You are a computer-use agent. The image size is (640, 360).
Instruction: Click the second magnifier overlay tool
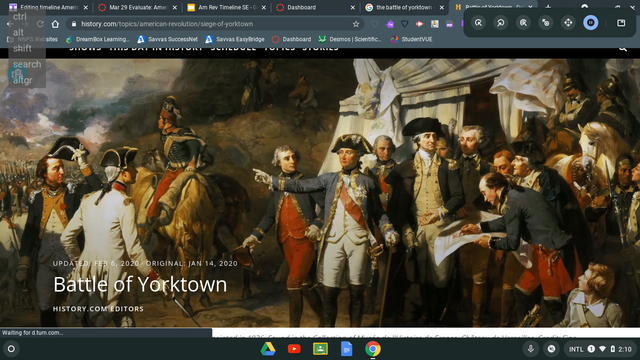click(501, 23)
